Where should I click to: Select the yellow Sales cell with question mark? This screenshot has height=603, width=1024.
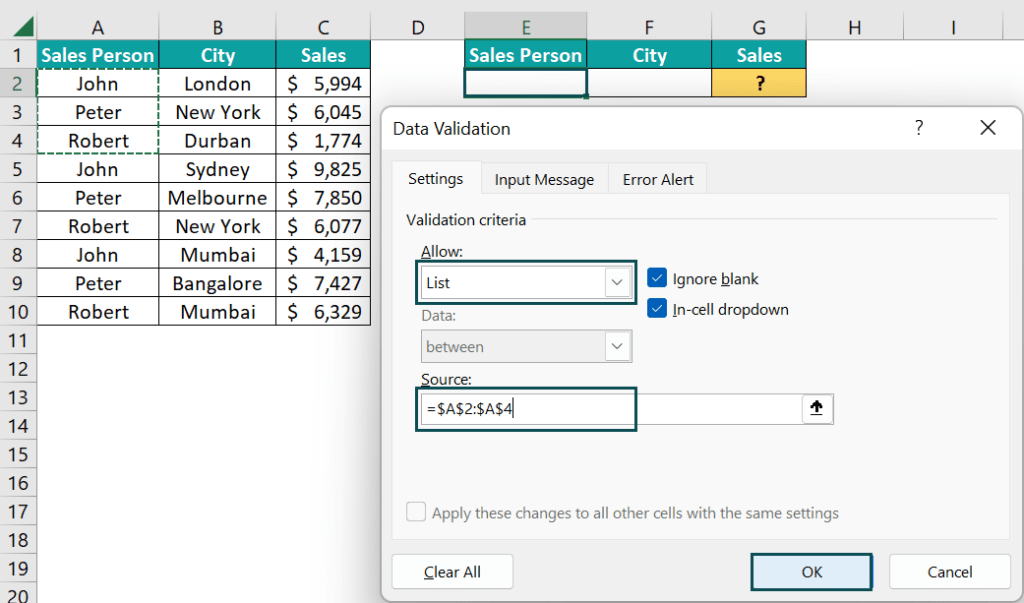click(x=758, y=83)
